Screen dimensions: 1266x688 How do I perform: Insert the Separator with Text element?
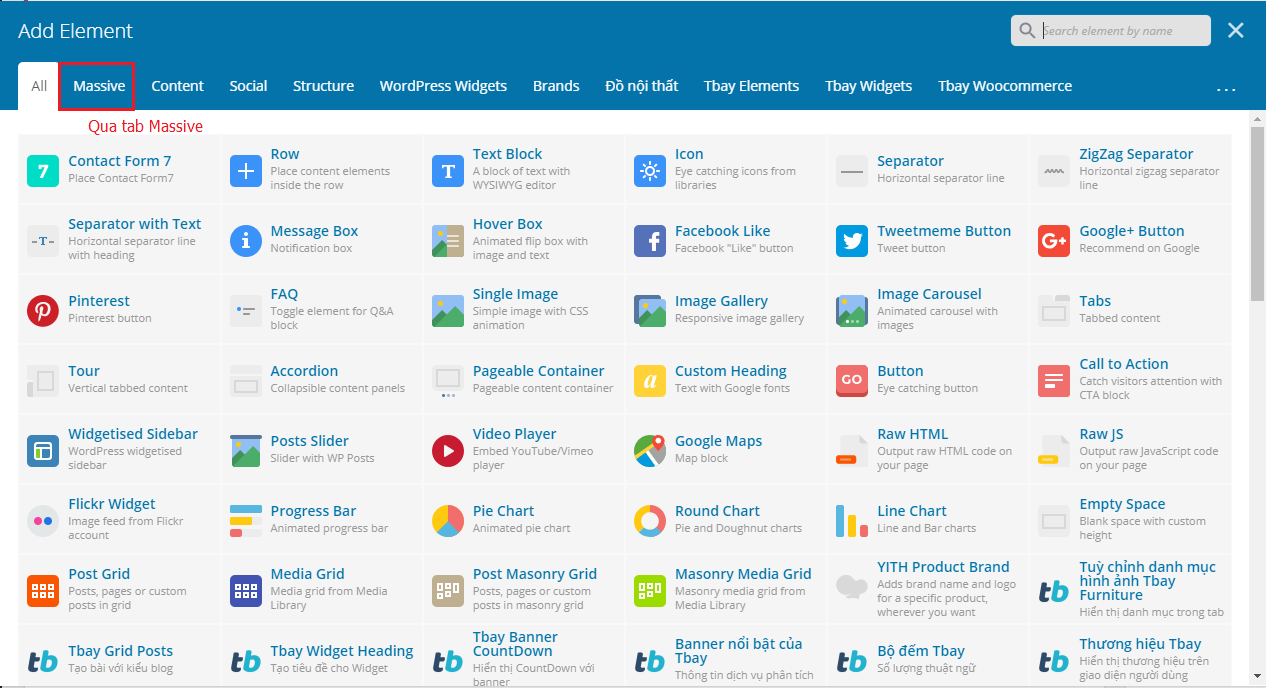tap(119, 241)
